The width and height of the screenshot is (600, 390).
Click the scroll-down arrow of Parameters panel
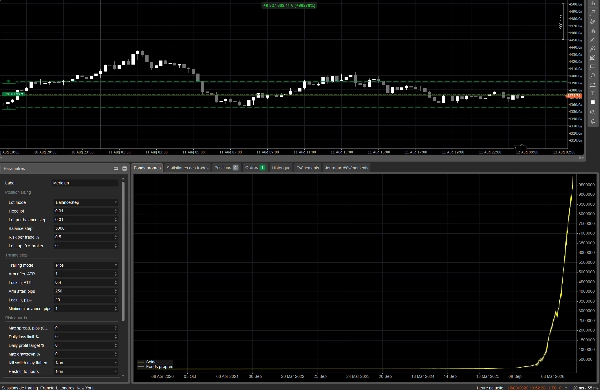tap(123, 376)
